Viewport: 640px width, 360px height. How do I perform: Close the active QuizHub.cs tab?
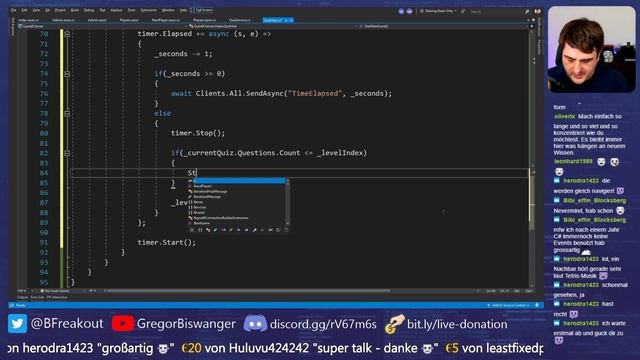coord(291,20)
